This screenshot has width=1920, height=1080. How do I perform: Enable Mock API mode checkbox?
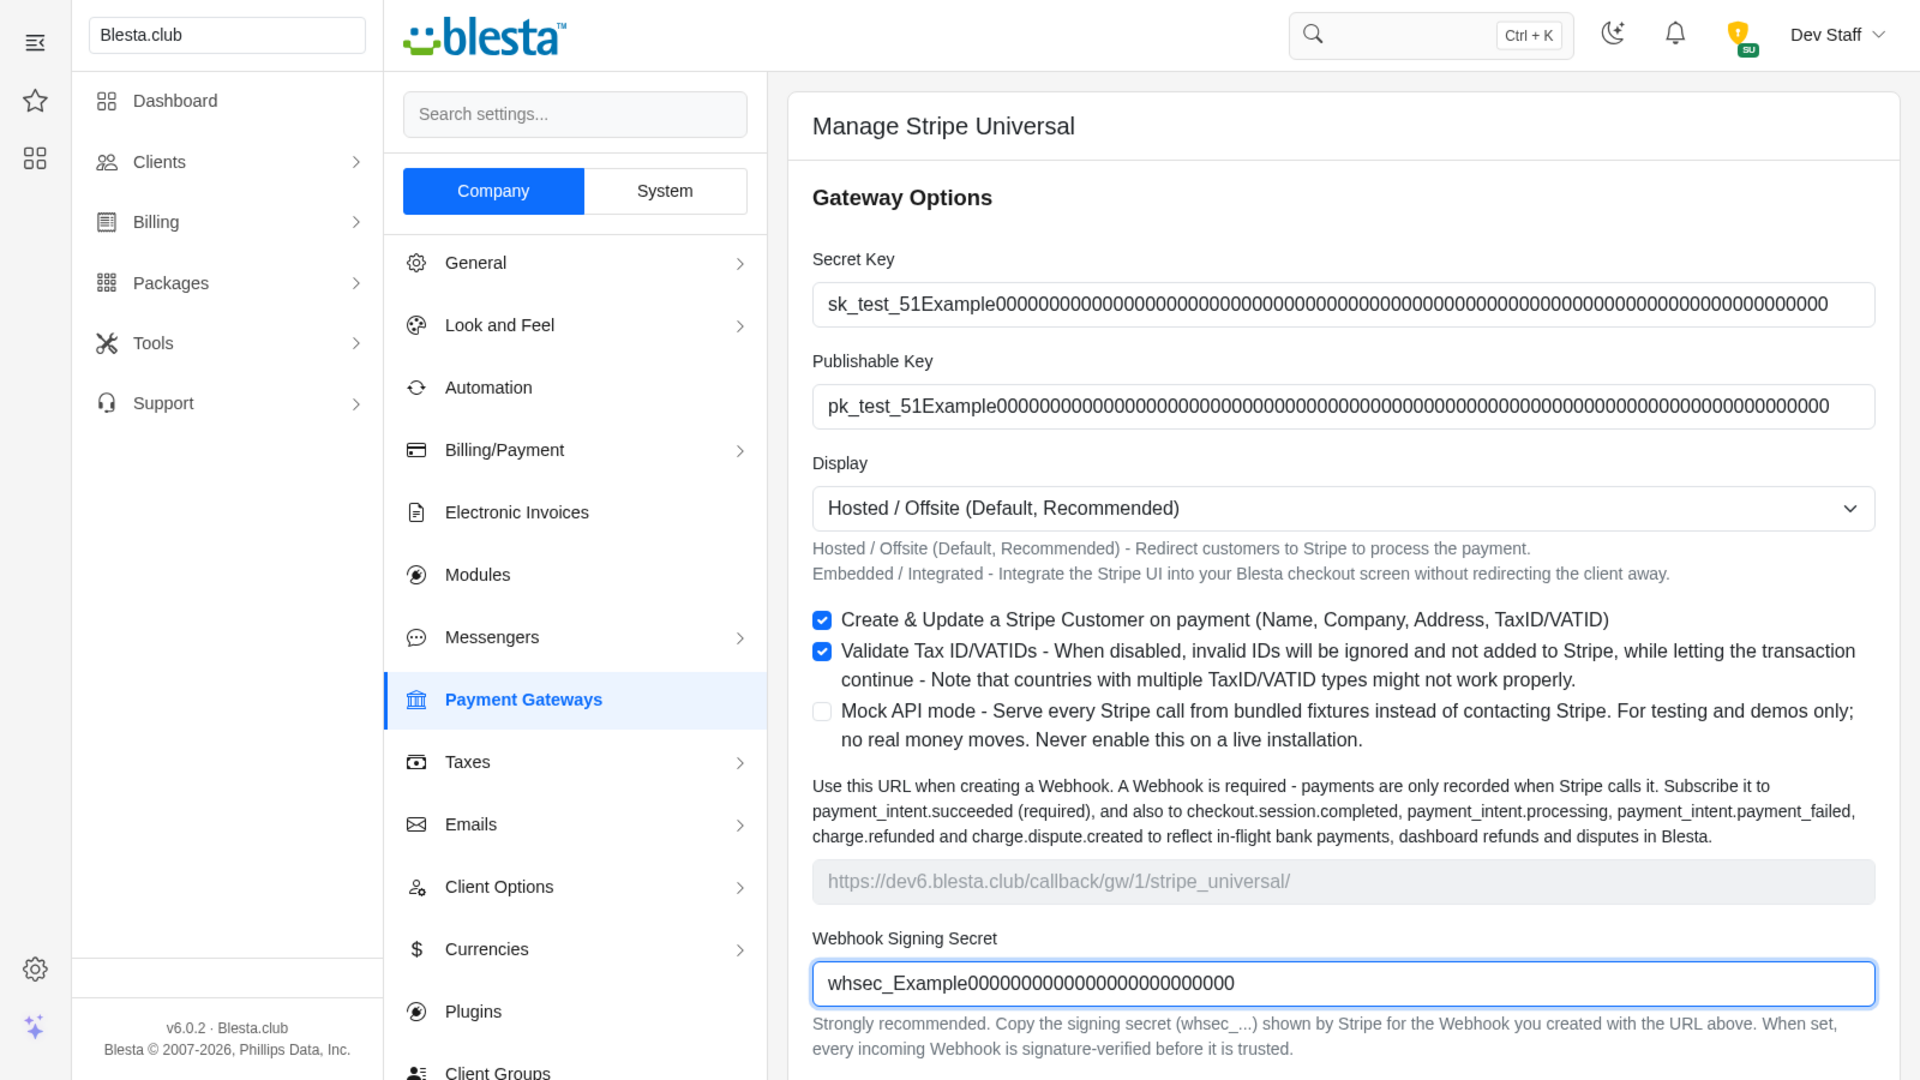click(x=822, y=712)
